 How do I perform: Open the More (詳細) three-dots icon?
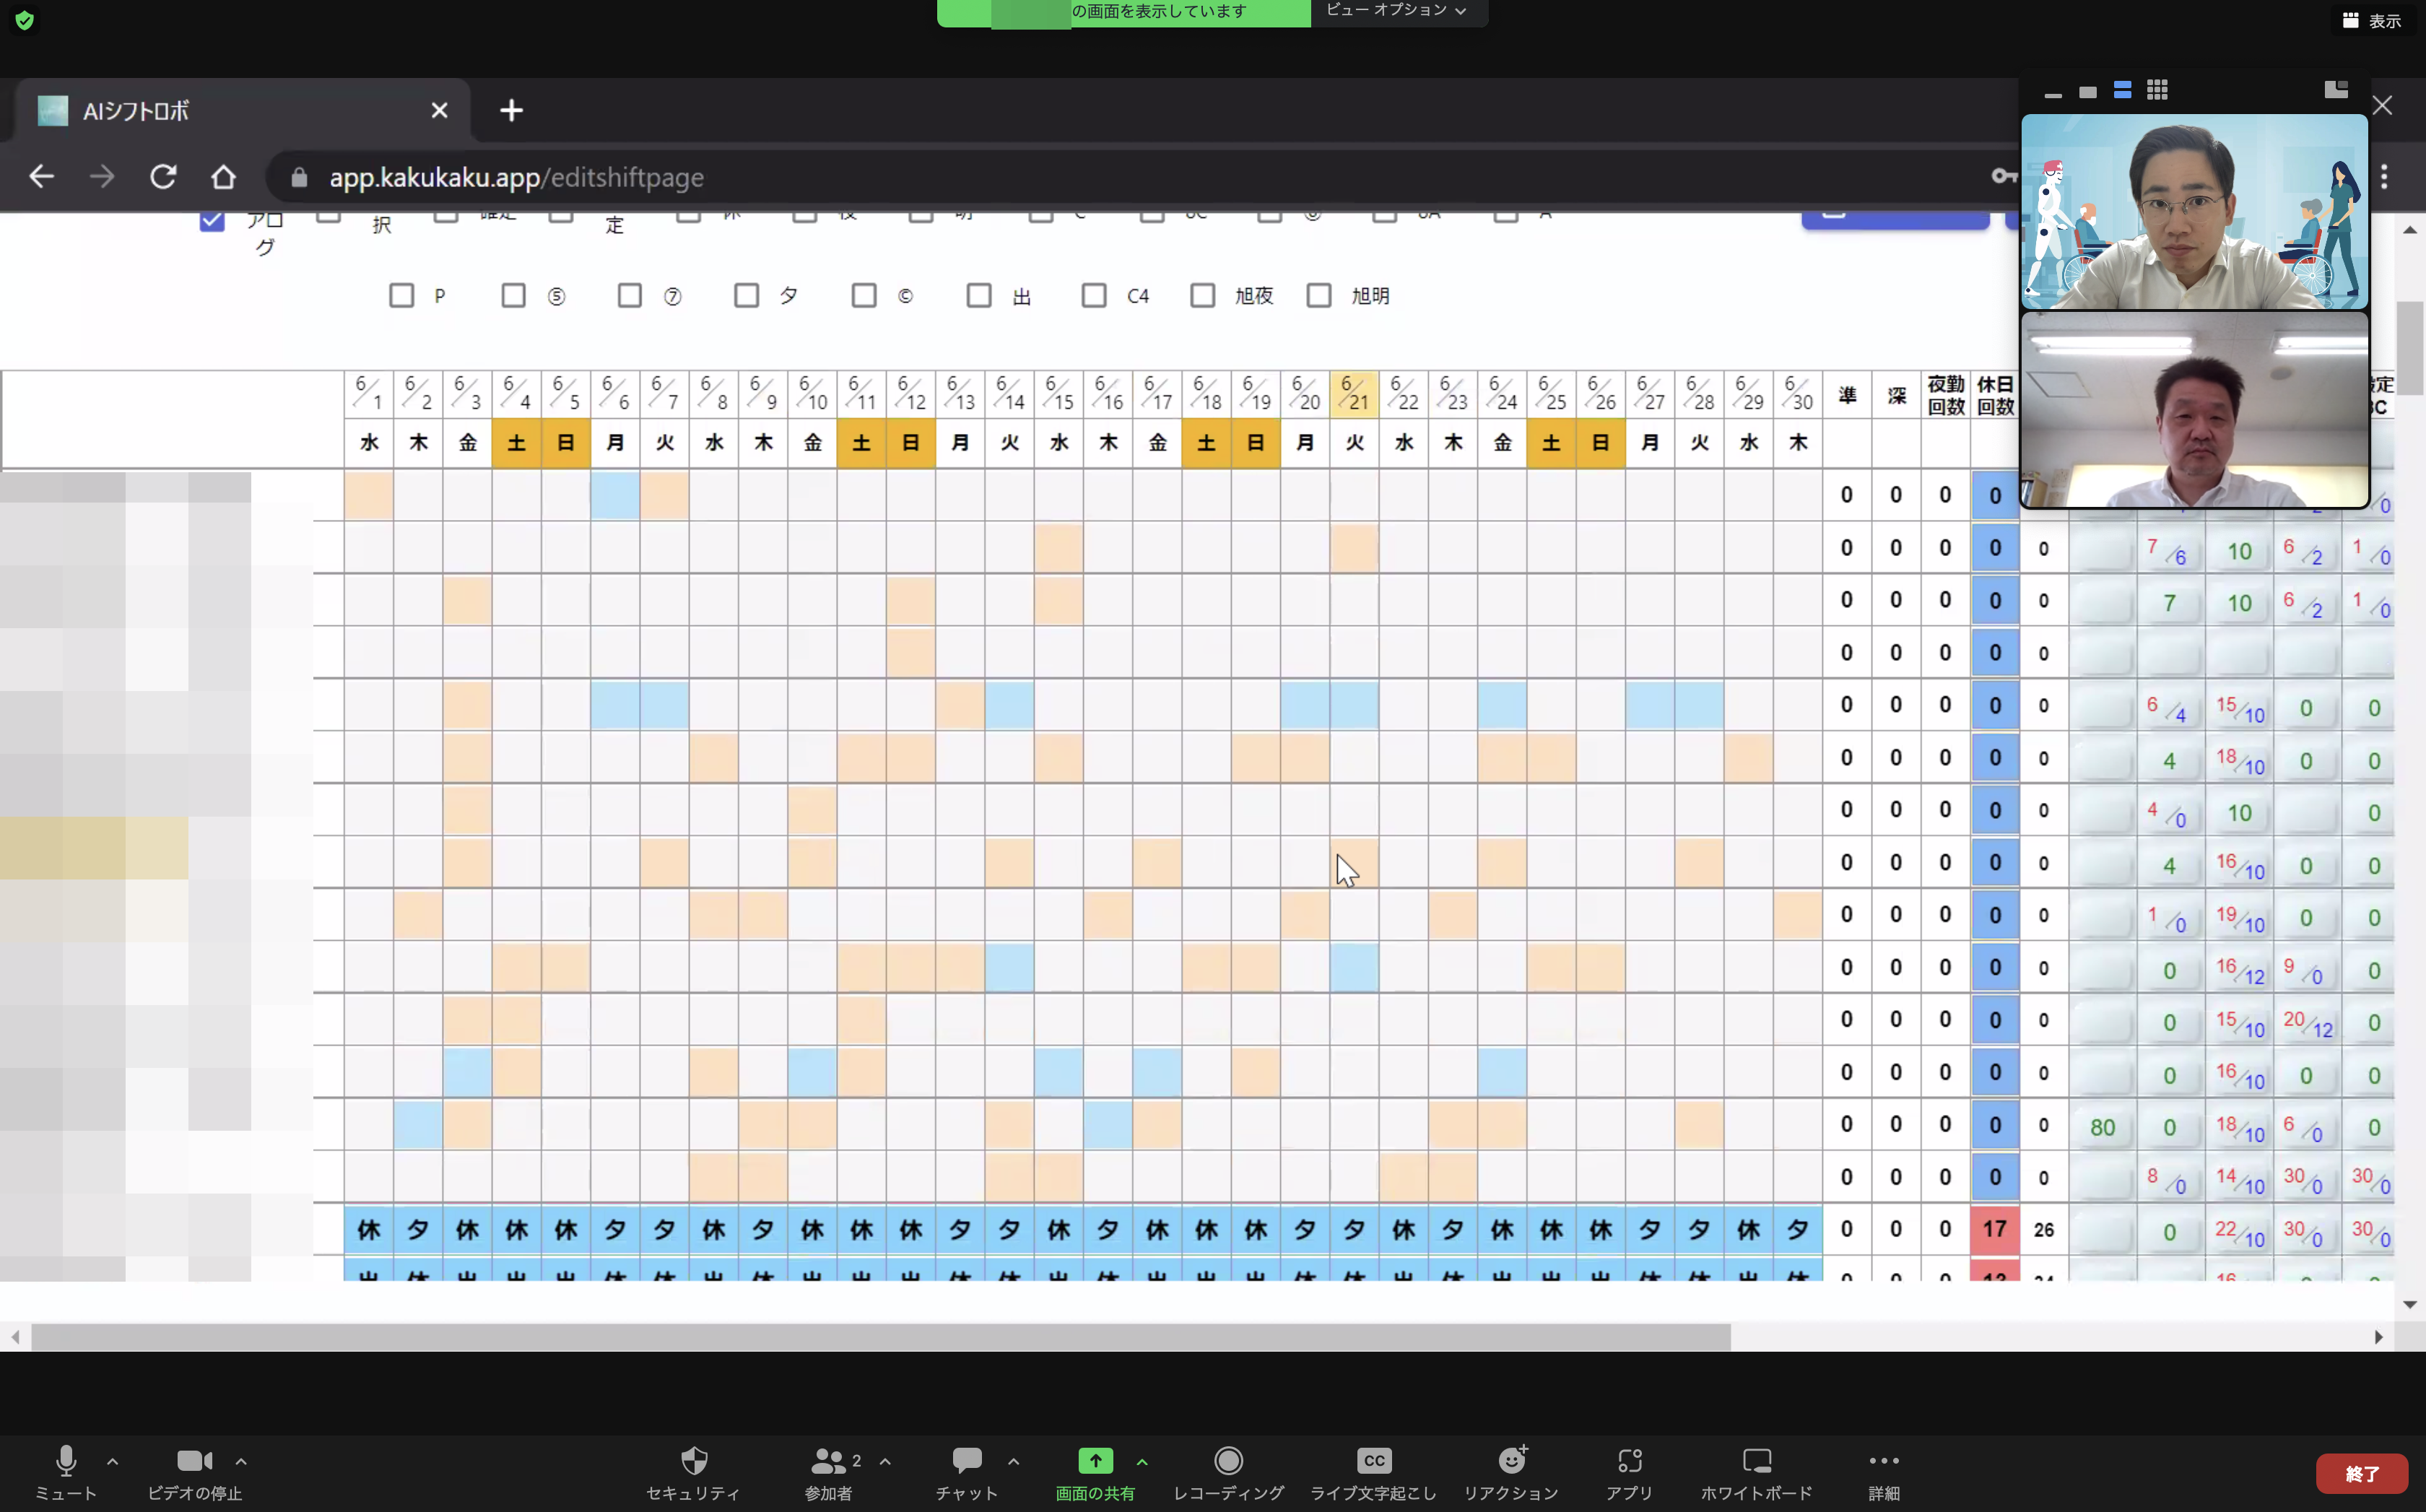1884,1461
